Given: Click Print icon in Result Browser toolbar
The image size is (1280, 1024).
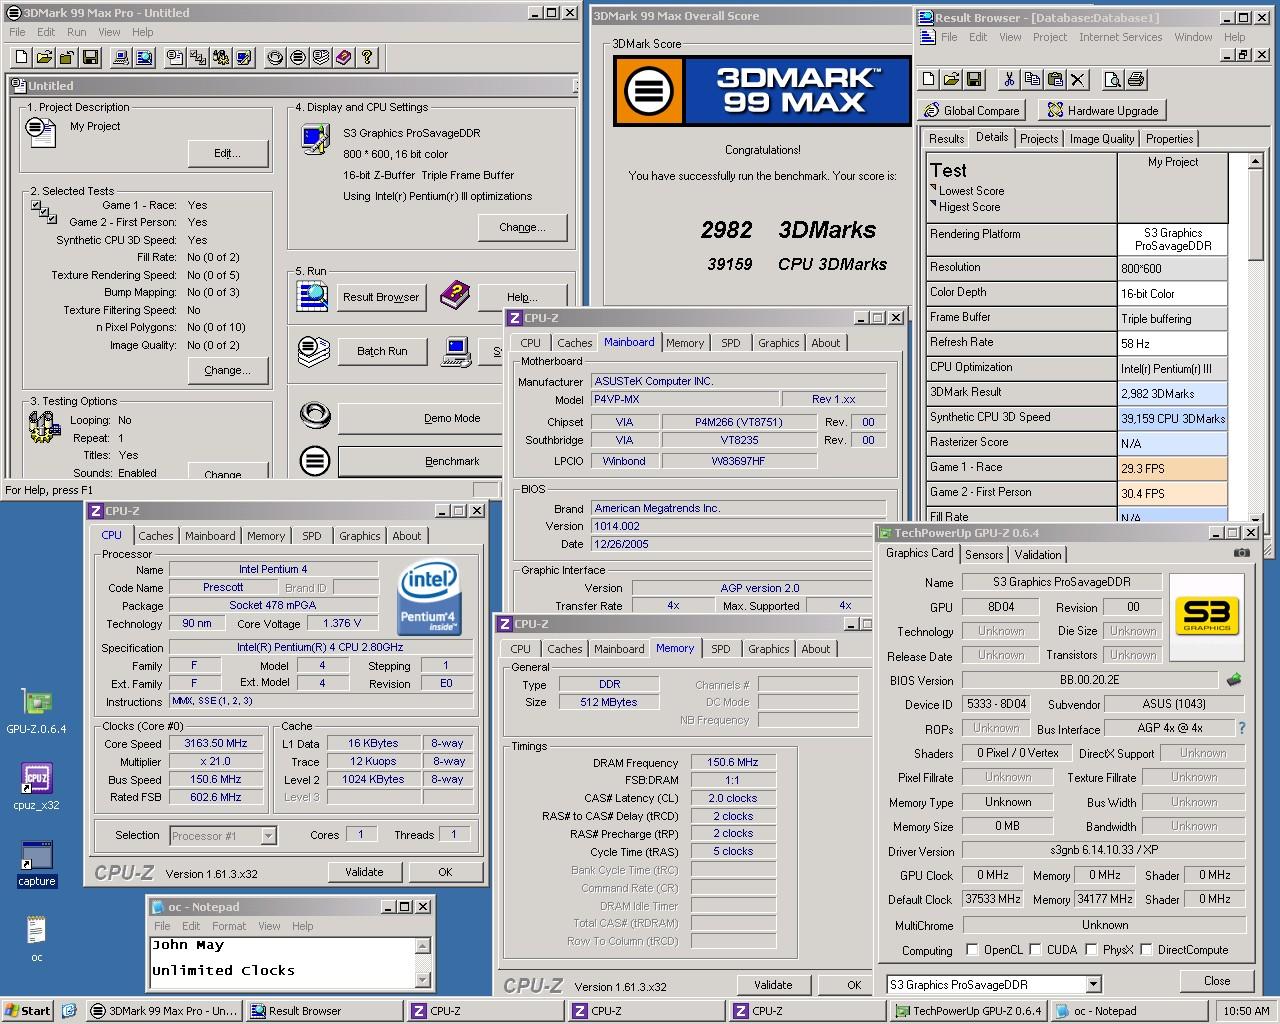Looking at the screenshot, I should pyautogui.click(x=1136, y=79).
